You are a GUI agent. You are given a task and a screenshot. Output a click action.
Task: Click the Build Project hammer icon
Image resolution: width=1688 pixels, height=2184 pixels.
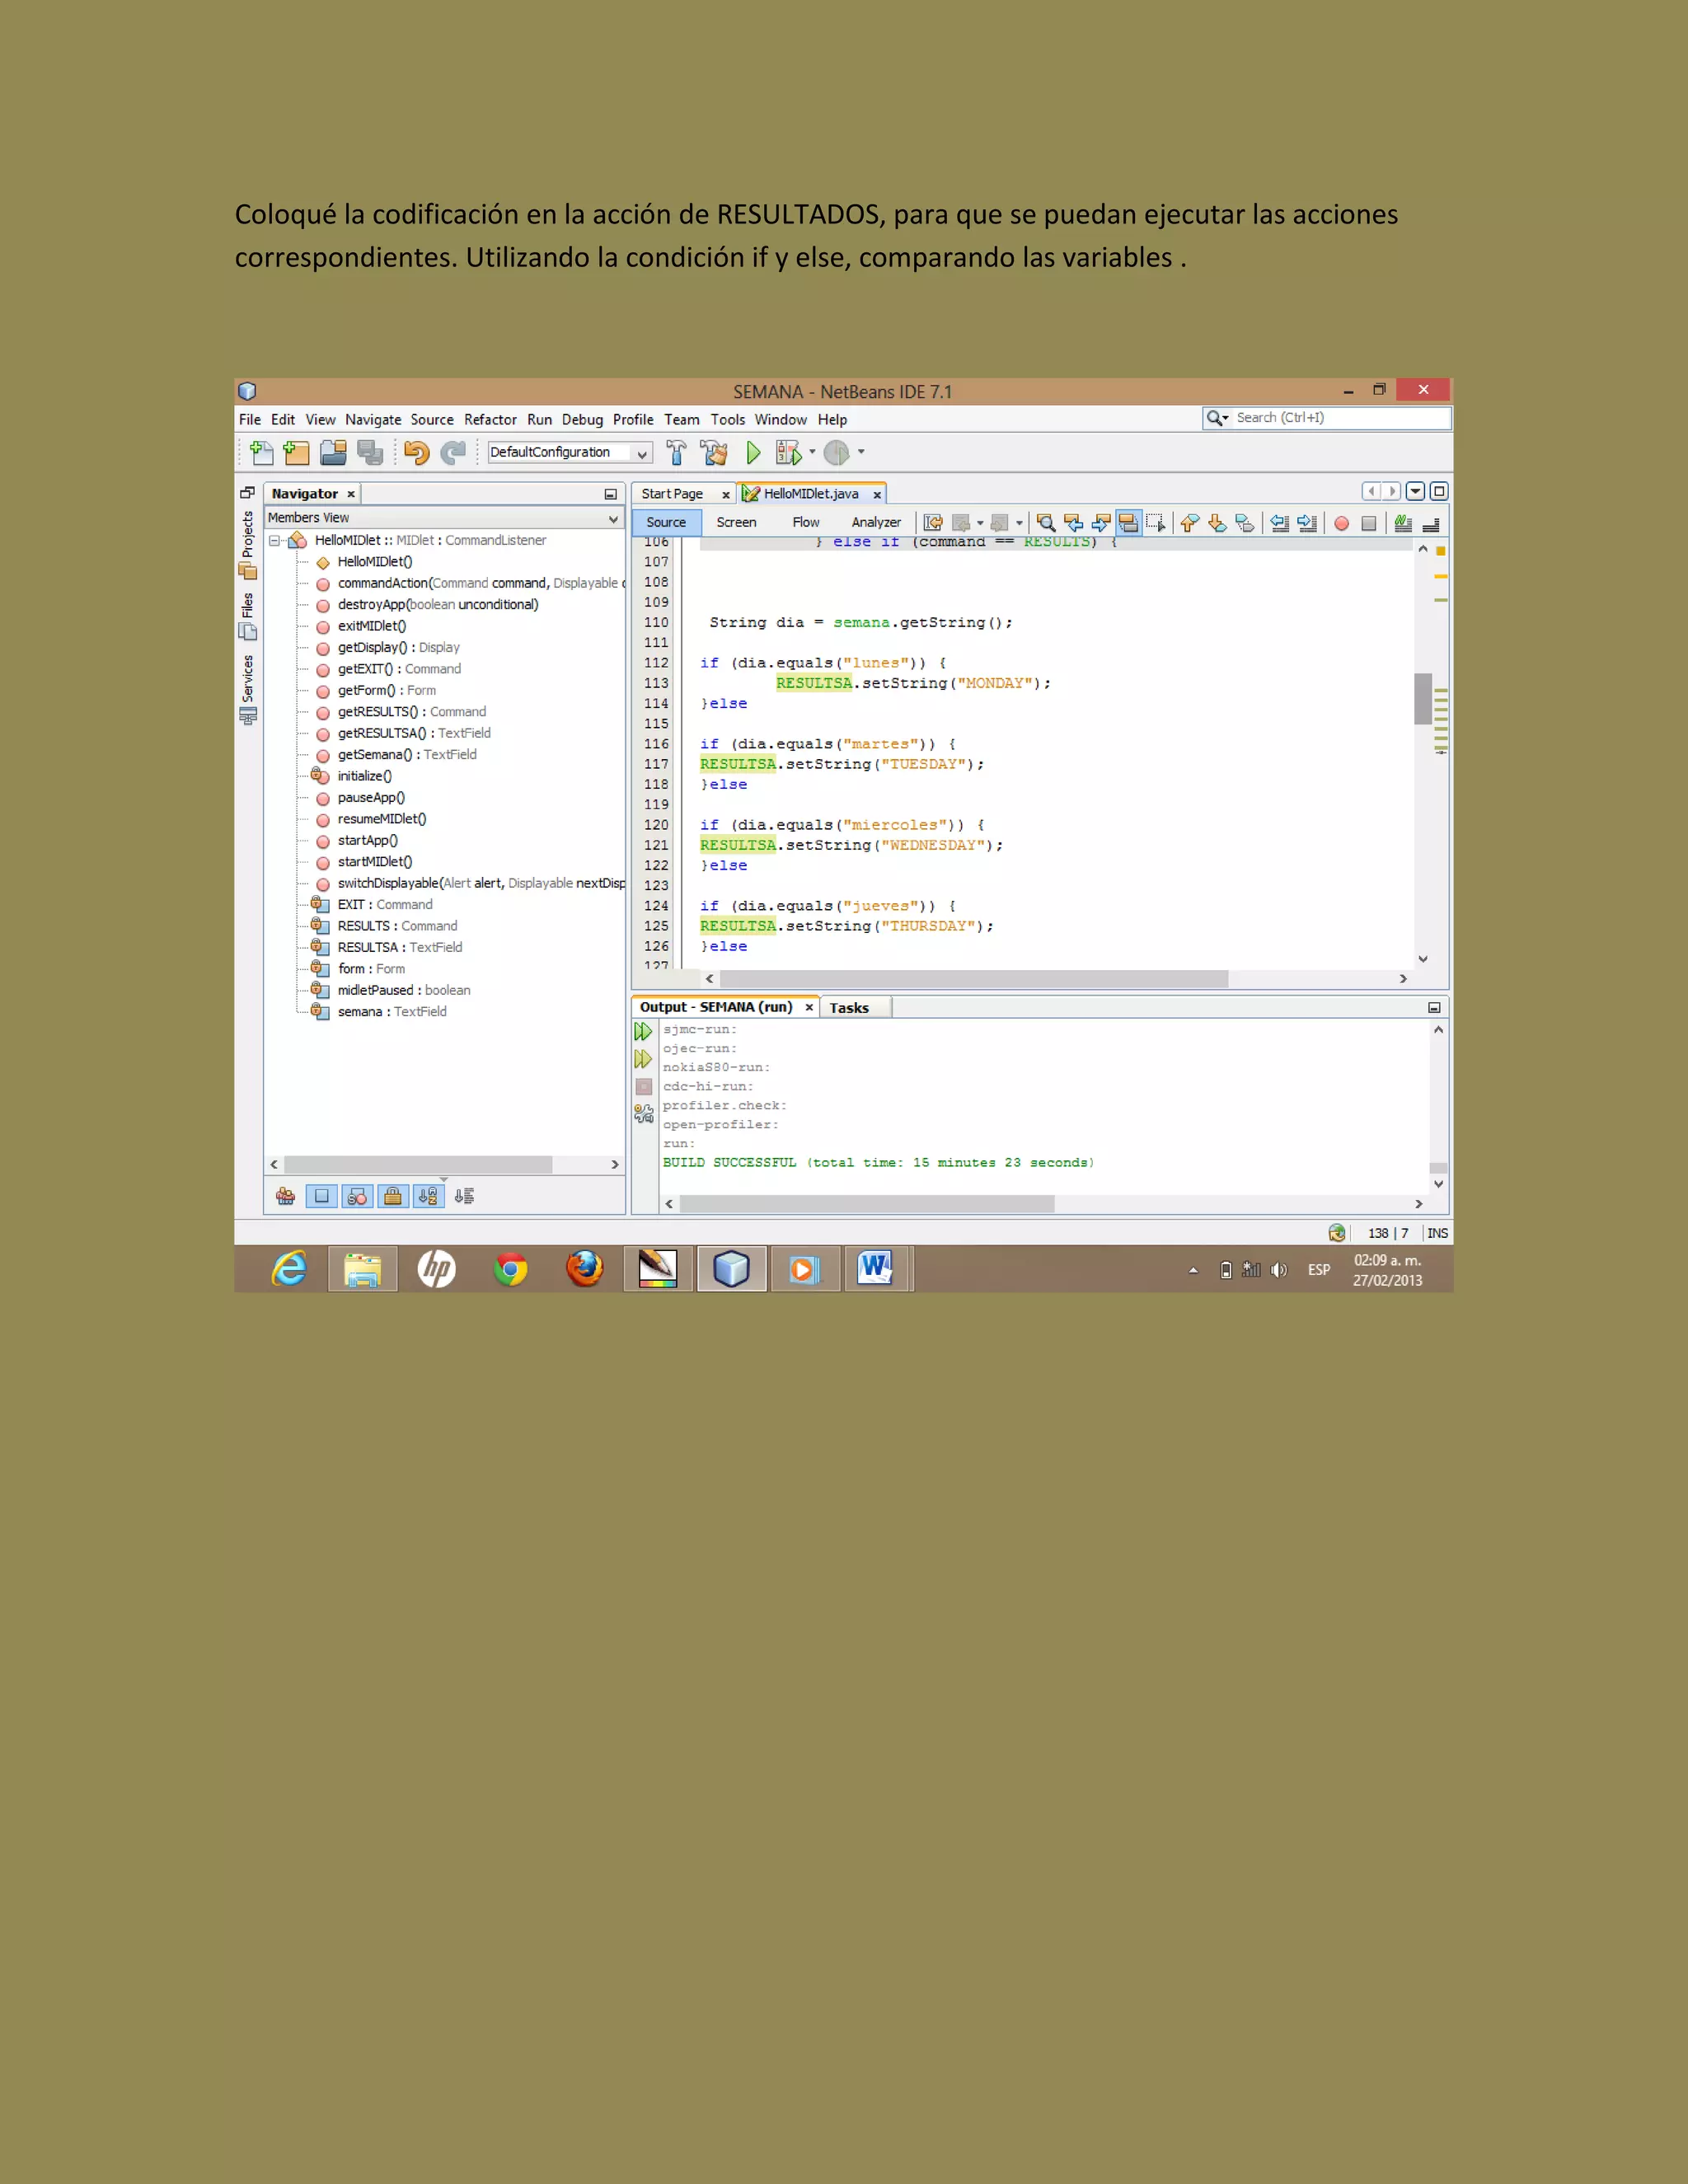[x=676, y=453]
